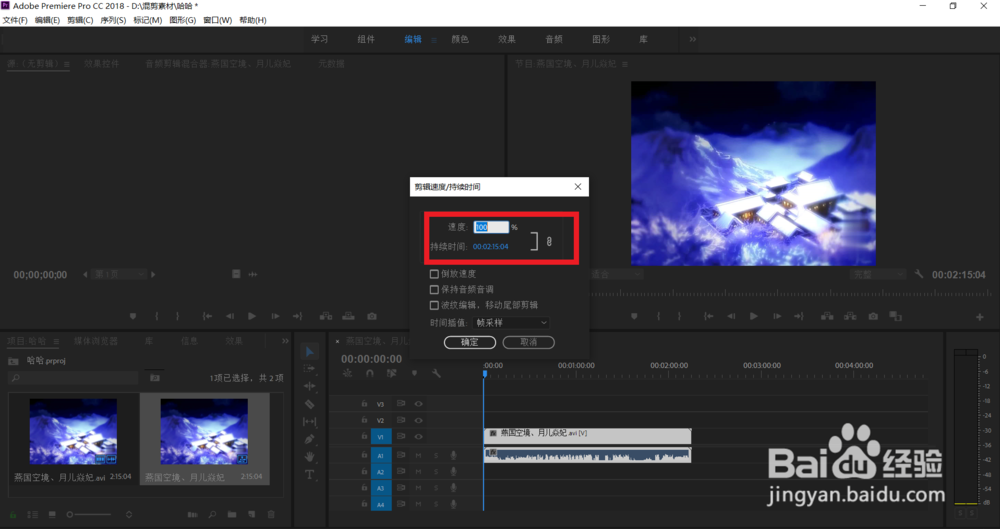1000x529 pixels.
Task: Click the timeline Add Marker icon
Action: (415, 373)
